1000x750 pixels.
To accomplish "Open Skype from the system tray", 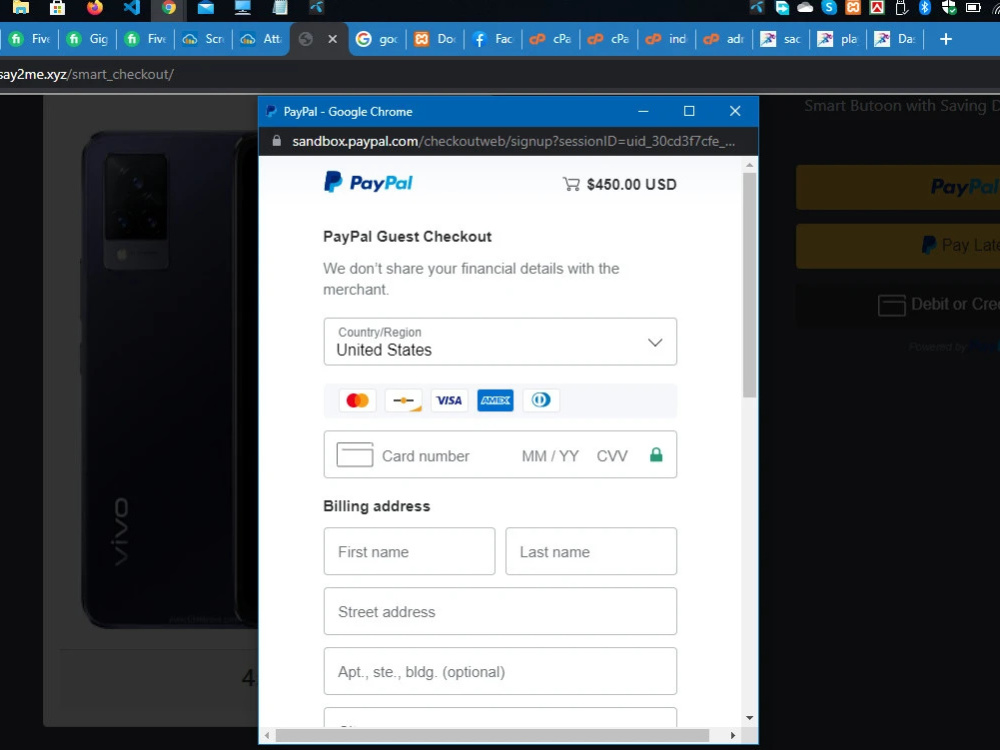I will (x=829, y=7).
